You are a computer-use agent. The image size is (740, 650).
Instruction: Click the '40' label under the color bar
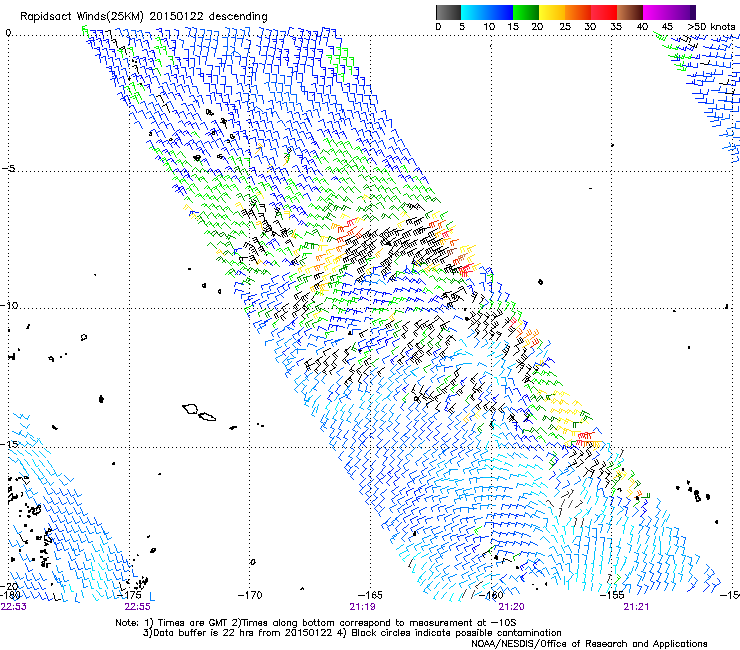642,27
